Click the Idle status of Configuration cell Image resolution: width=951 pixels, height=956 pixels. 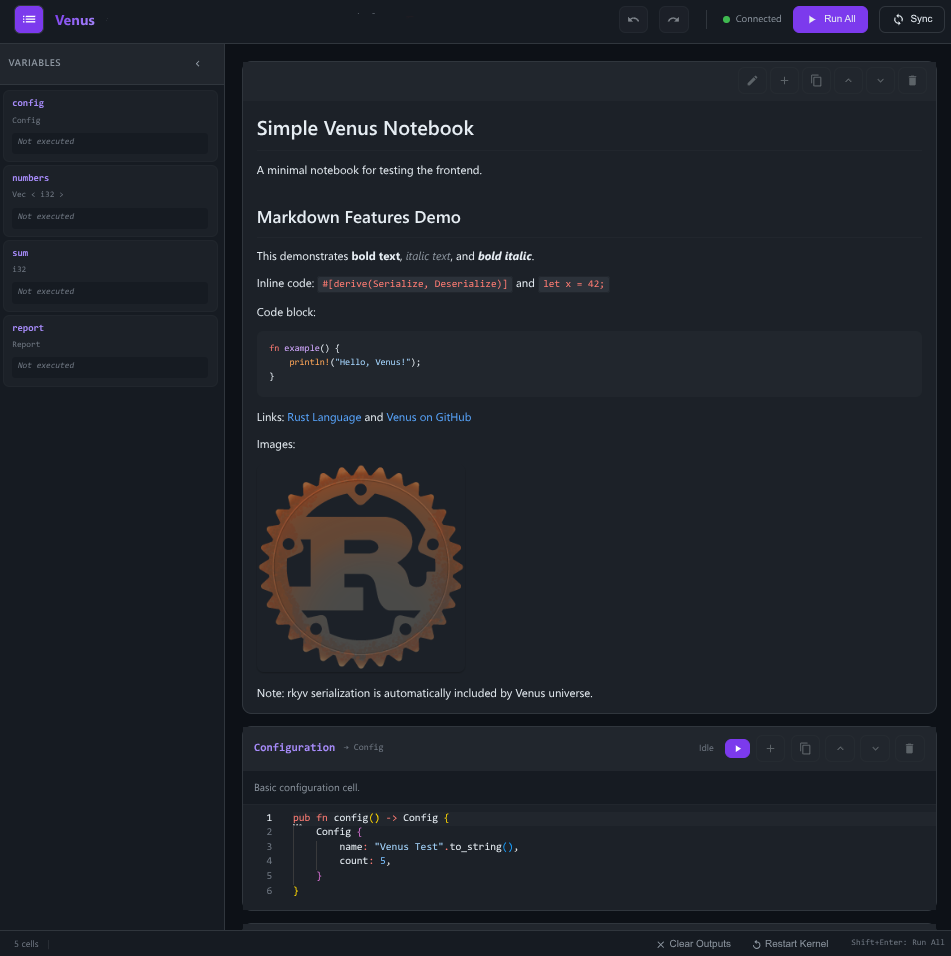click(706, 748)
